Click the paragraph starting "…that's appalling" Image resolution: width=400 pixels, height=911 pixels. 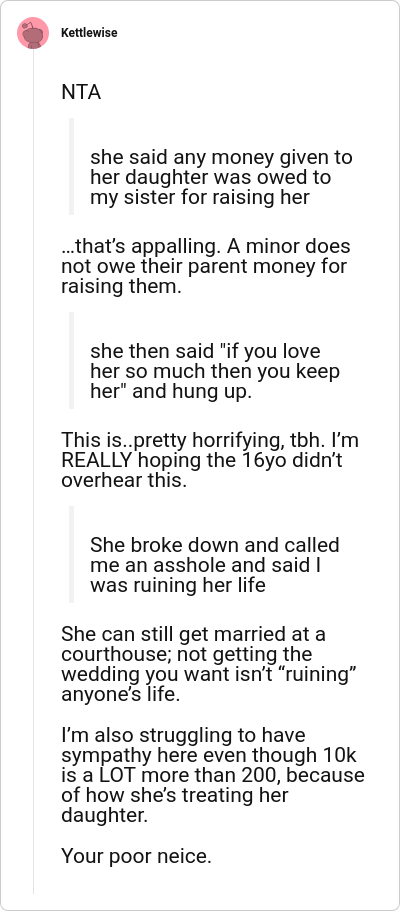coord(206,266)
